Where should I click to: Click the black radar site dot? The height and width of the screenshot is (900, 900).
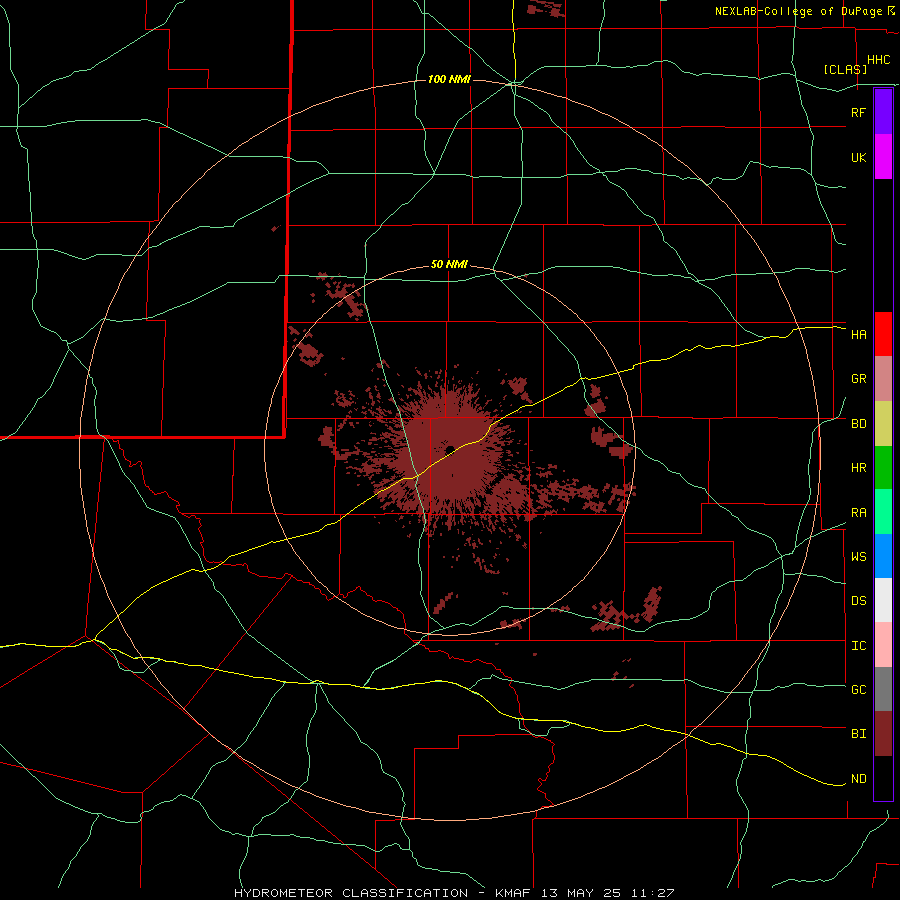[450, 449]
